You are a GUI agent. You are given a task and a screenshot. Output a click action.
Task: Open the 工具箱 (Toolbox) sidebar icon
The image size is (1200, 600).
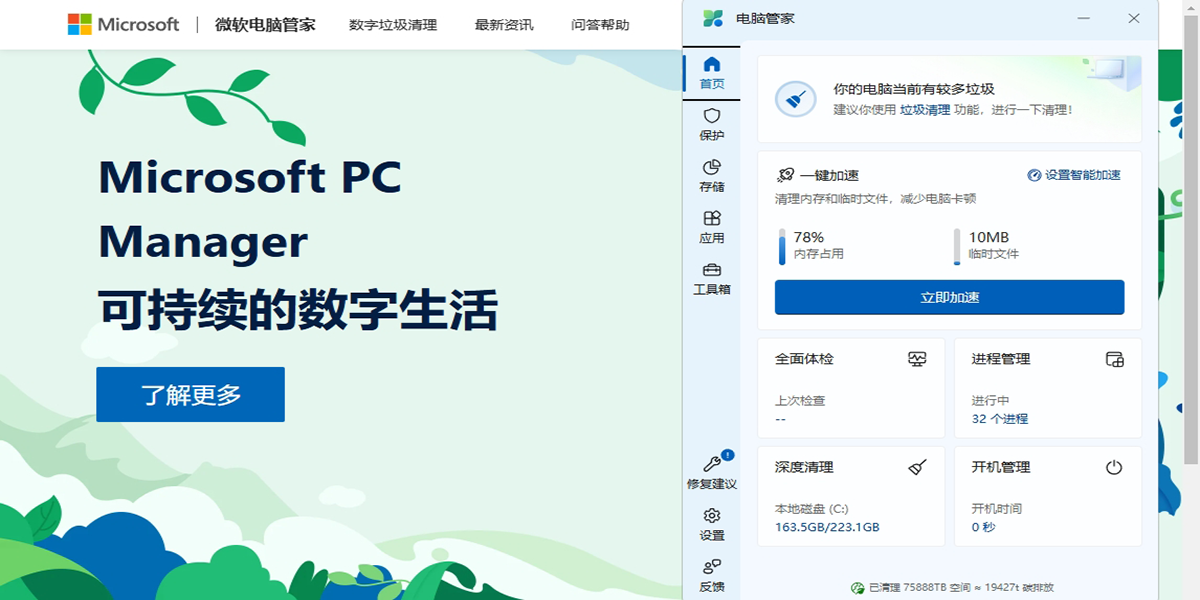[712, 271]
